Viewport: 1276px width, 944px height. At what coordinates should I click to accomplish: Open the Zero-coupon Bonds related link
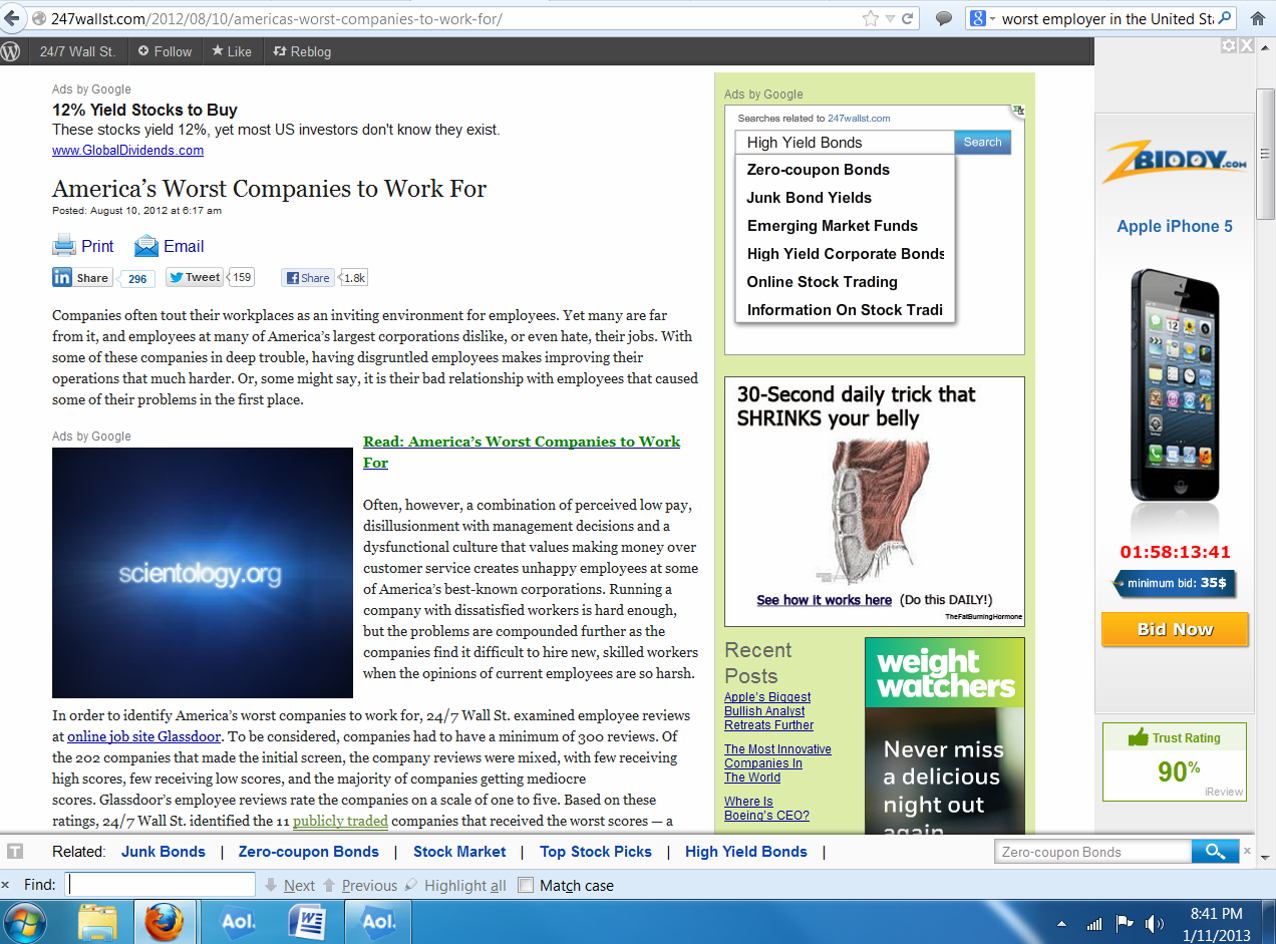tap(309, 852)
